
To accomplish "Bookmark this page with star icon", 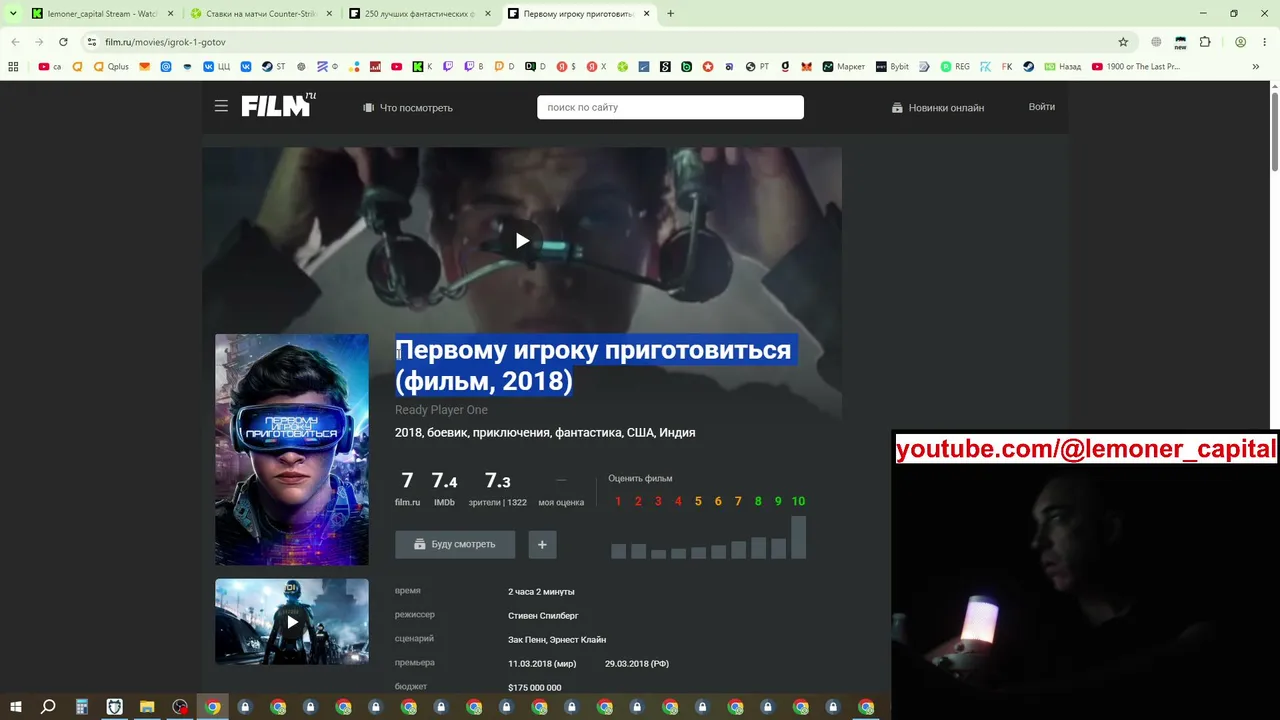I will pyautogui.click(x=1123, y=42).
